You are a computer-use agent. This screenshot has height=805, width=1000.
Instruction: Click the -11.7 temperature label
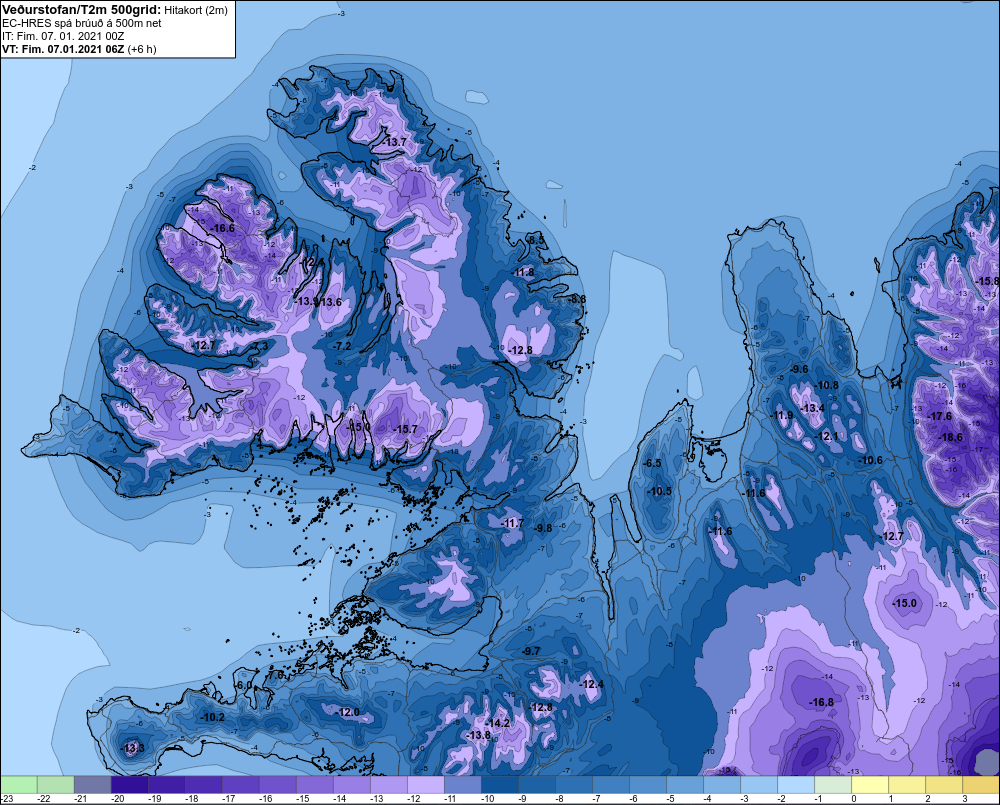pos(512,523)
